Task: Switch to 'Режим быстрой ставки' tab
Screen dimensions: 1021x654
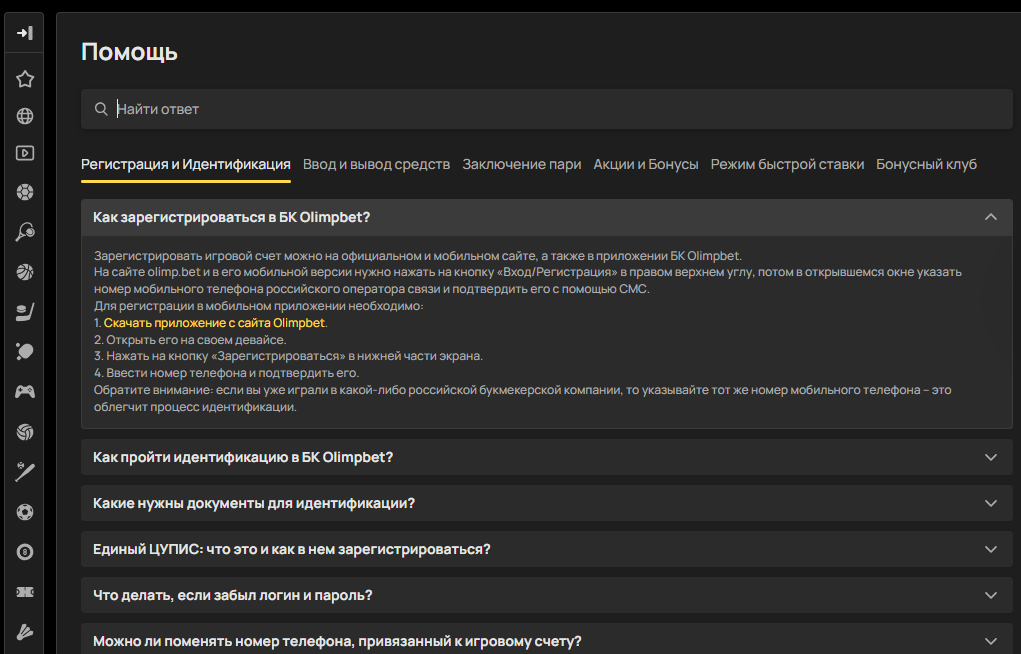Action: (x=787, y=164)
